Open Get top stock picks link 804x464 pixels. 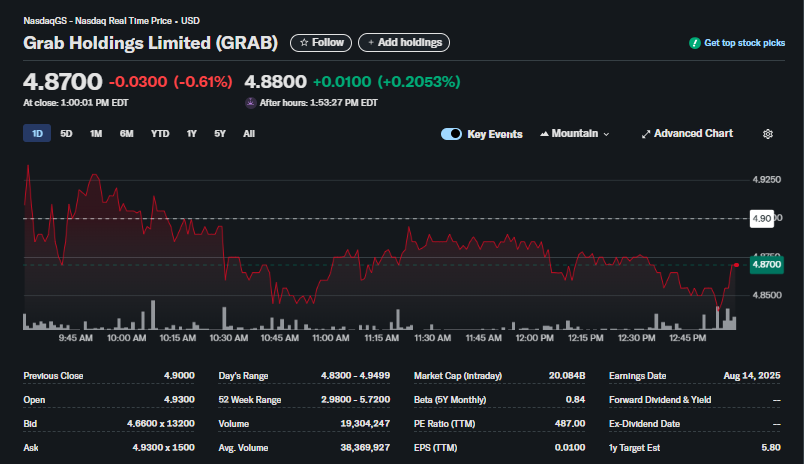tap(744, 43)
